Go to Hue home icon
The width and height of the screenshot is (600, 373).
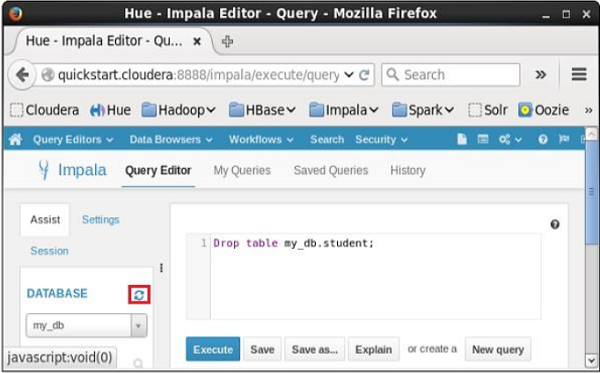(16, 140)
